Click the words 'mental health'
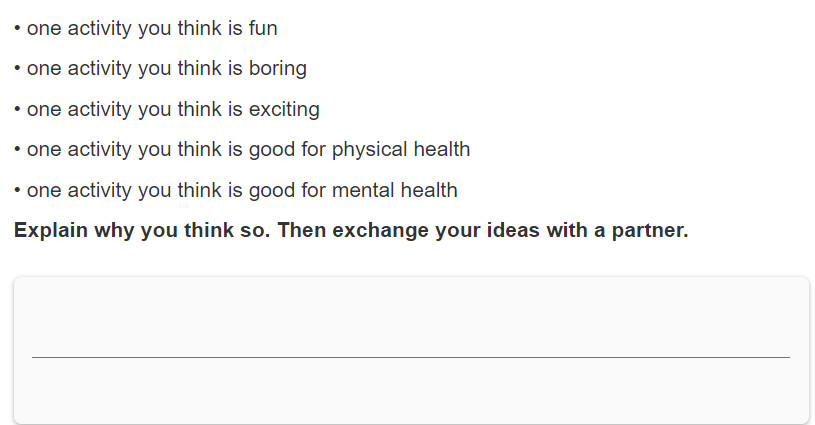 [x=395, y=190]
